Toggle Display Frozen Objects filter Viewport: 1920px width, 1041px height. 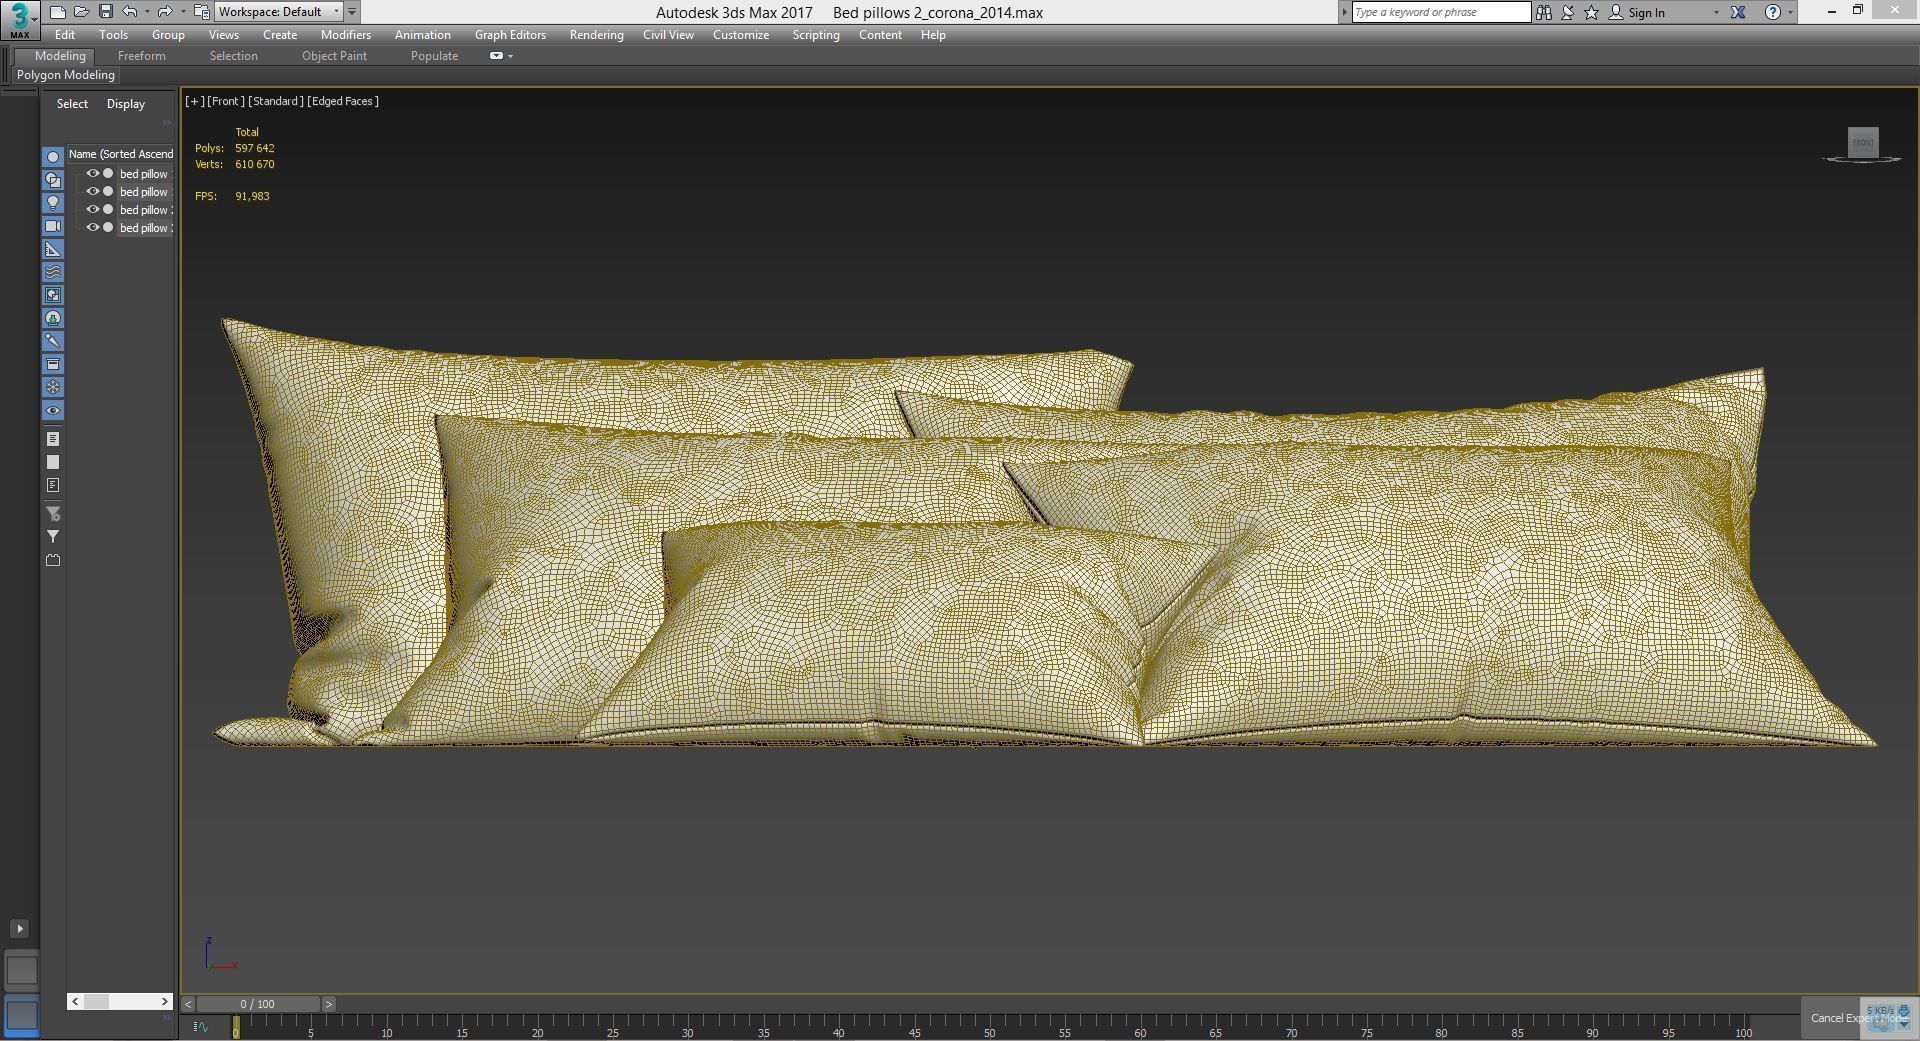click(x=53, y=387)
